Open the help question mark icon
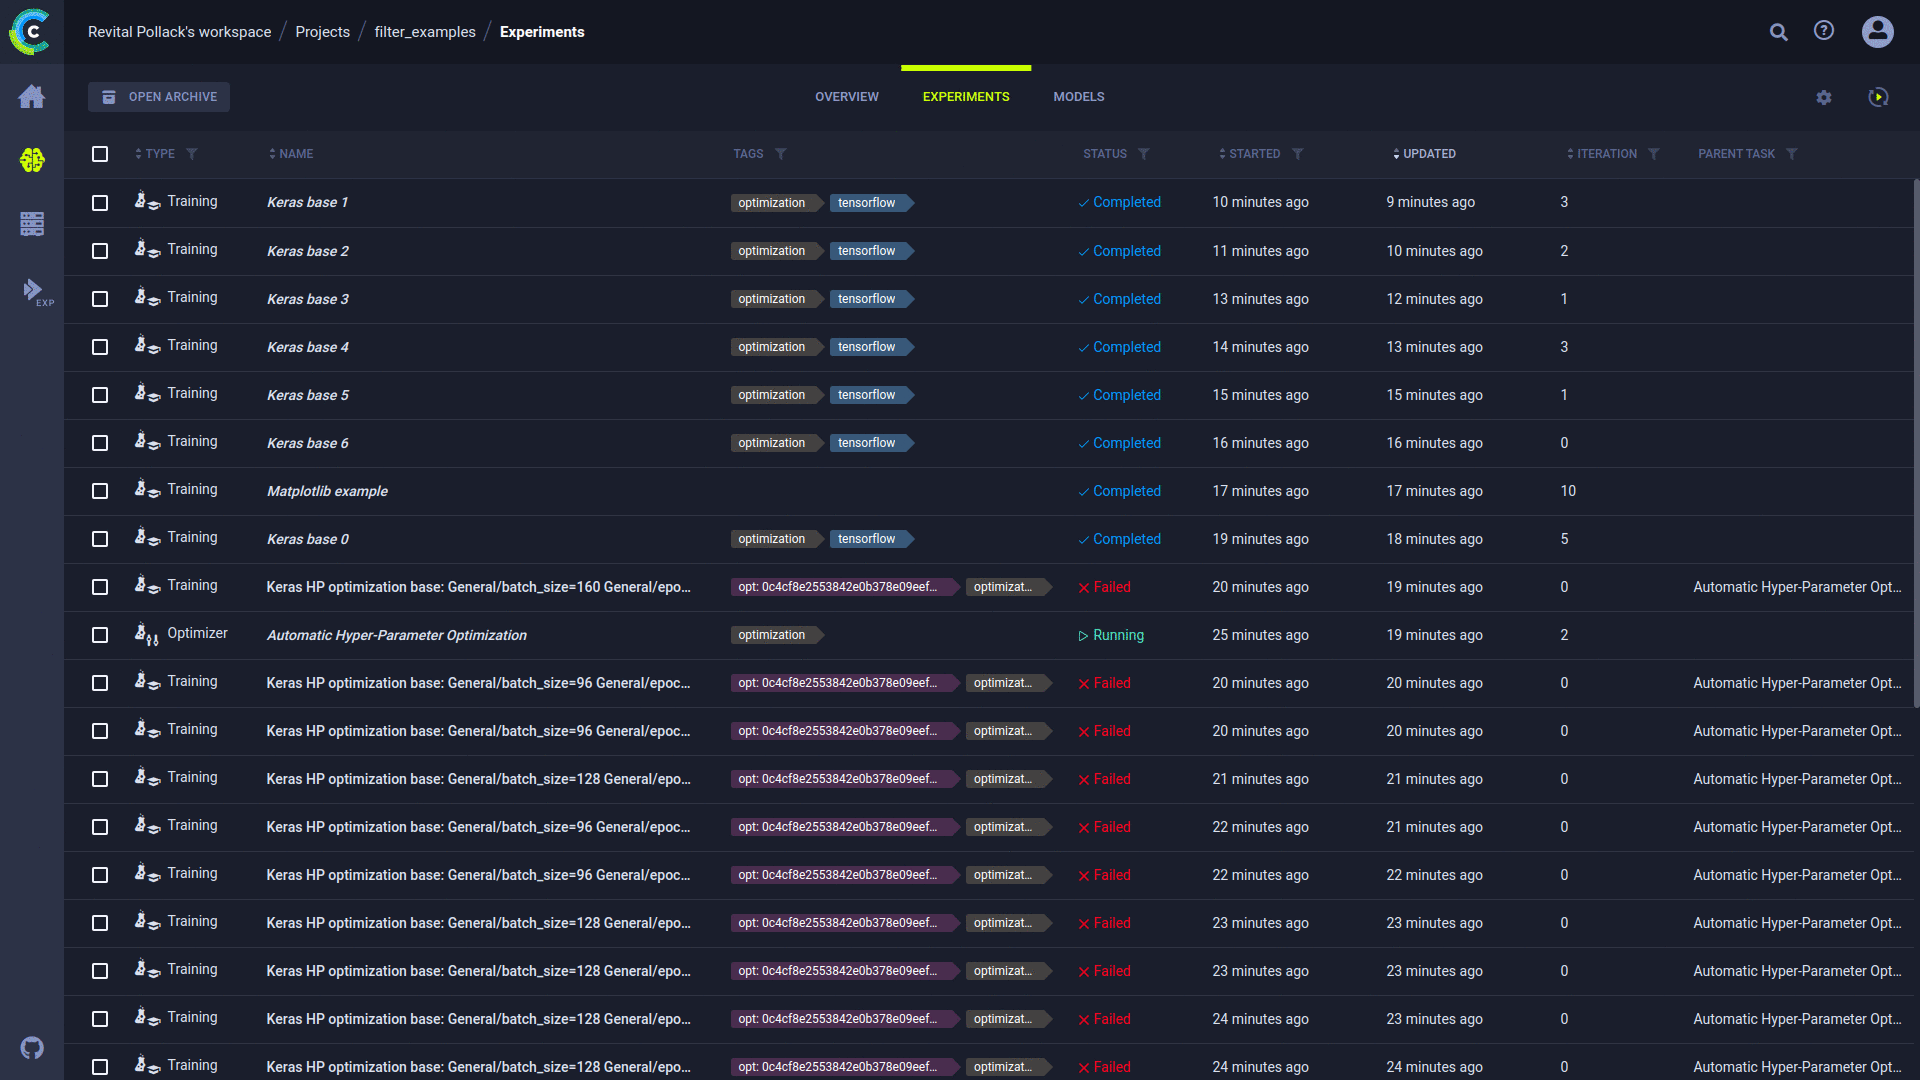The image size is (1920, 1080). [1824, 31]
